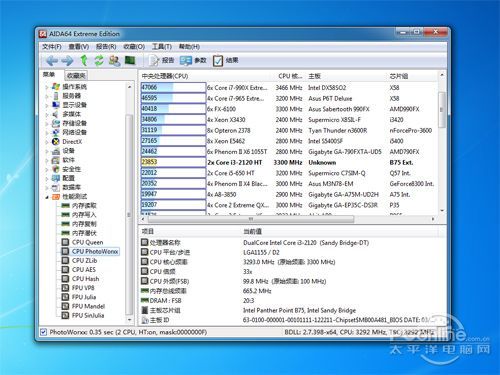This screenshot has height=375, width=500.
Task: Click the 31119 score bar
Action: tap(173, 130)
